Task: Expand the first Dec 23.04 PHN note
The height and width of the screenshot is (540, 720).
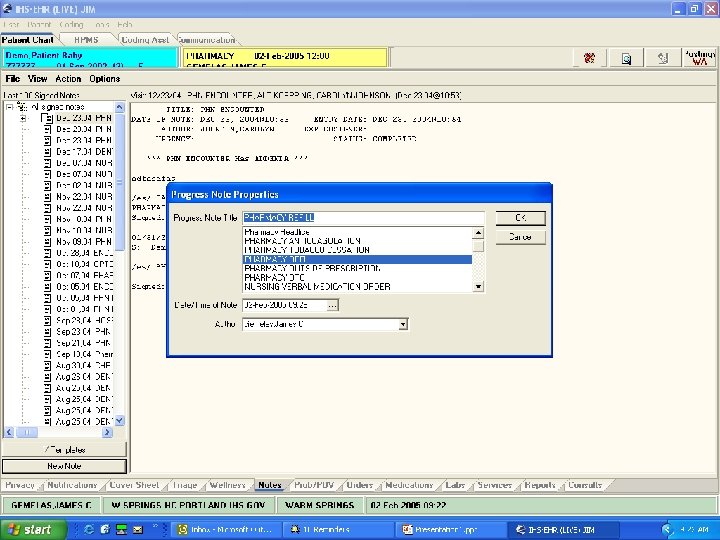Action: [x=23, y=118]
